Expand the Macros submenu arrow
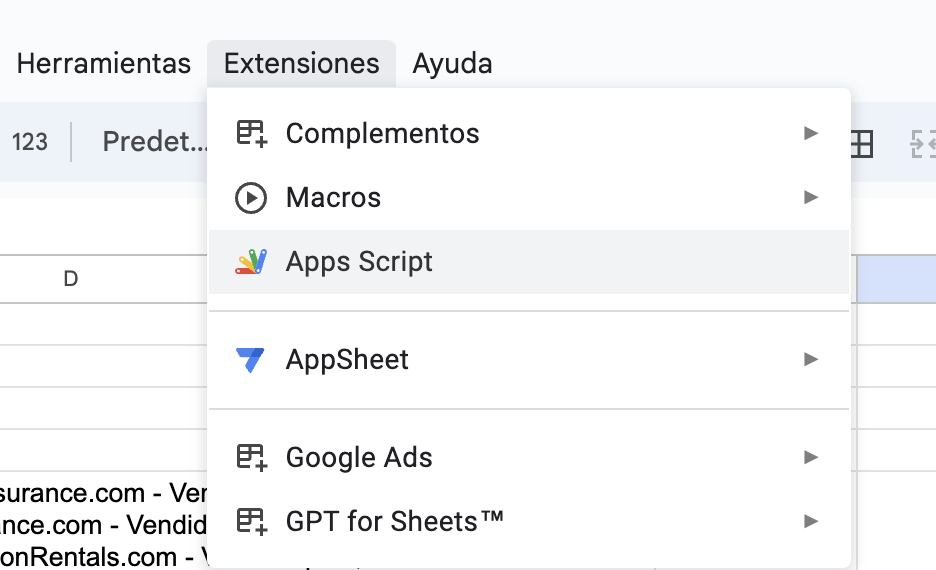Viewport: 936px width, 570px height. 811,198
